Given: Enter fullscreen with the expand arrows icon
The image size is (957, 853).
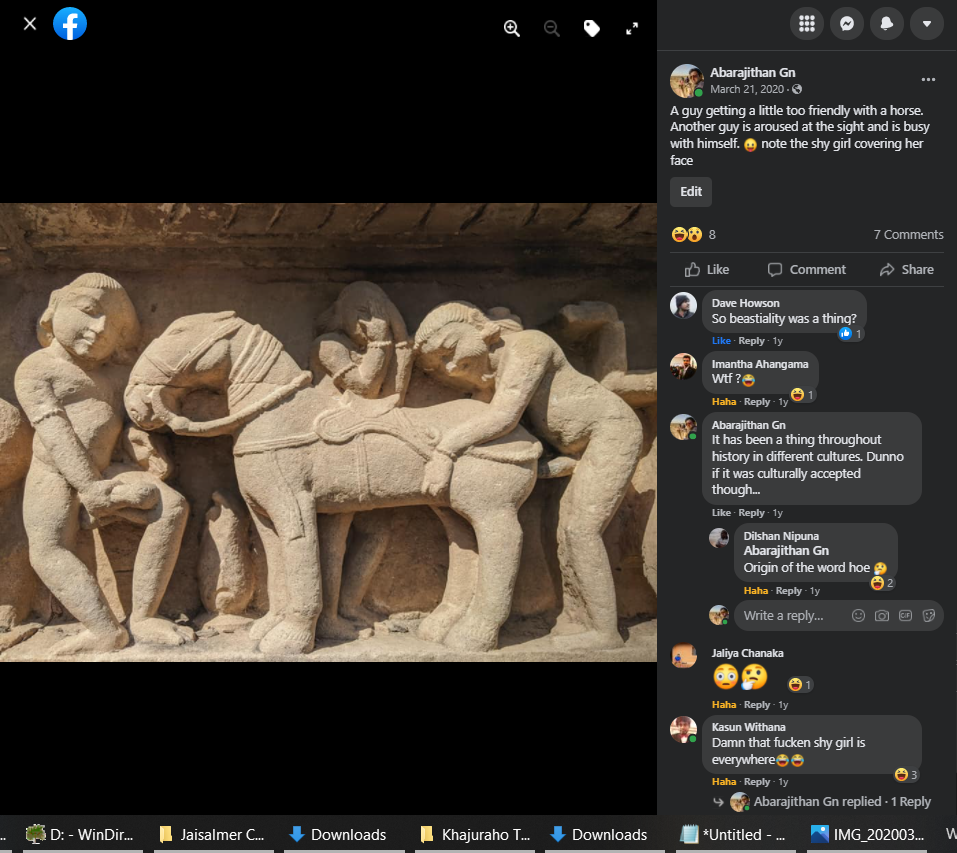Looking at the screenshot, I should (x=632, y=29).
